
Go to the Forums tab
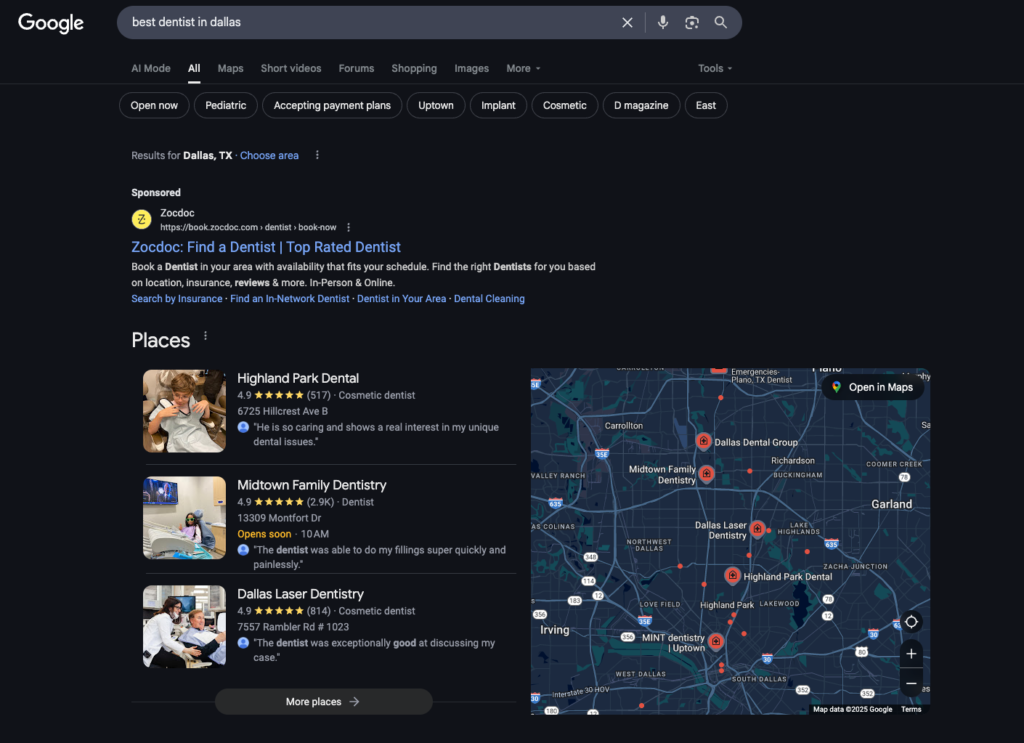click(357, 69)
